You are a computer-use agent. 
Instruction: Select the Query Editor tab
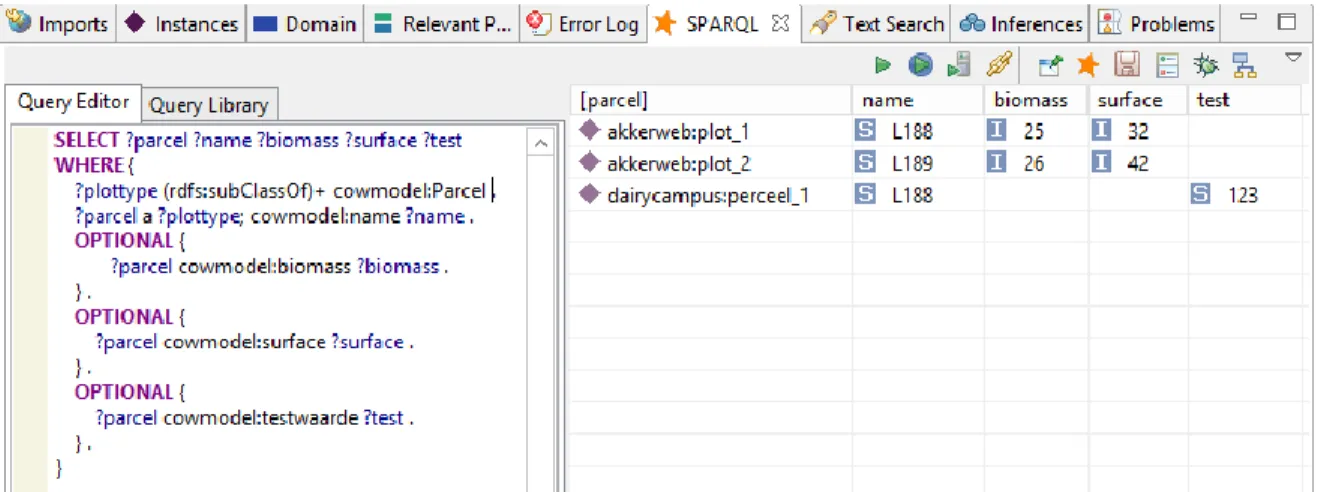pyautogui.click(x=73, y=102)
